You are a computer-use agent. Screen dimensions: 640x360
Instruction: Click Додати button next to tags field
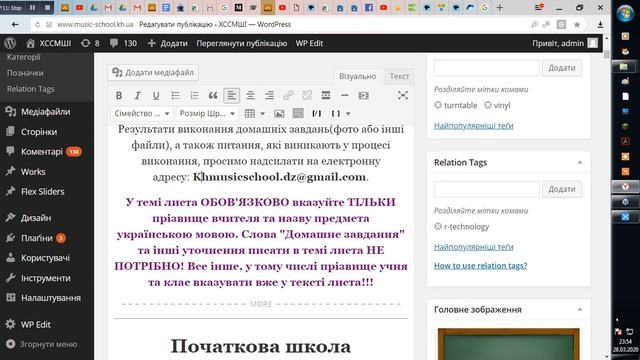coord(562,68)
